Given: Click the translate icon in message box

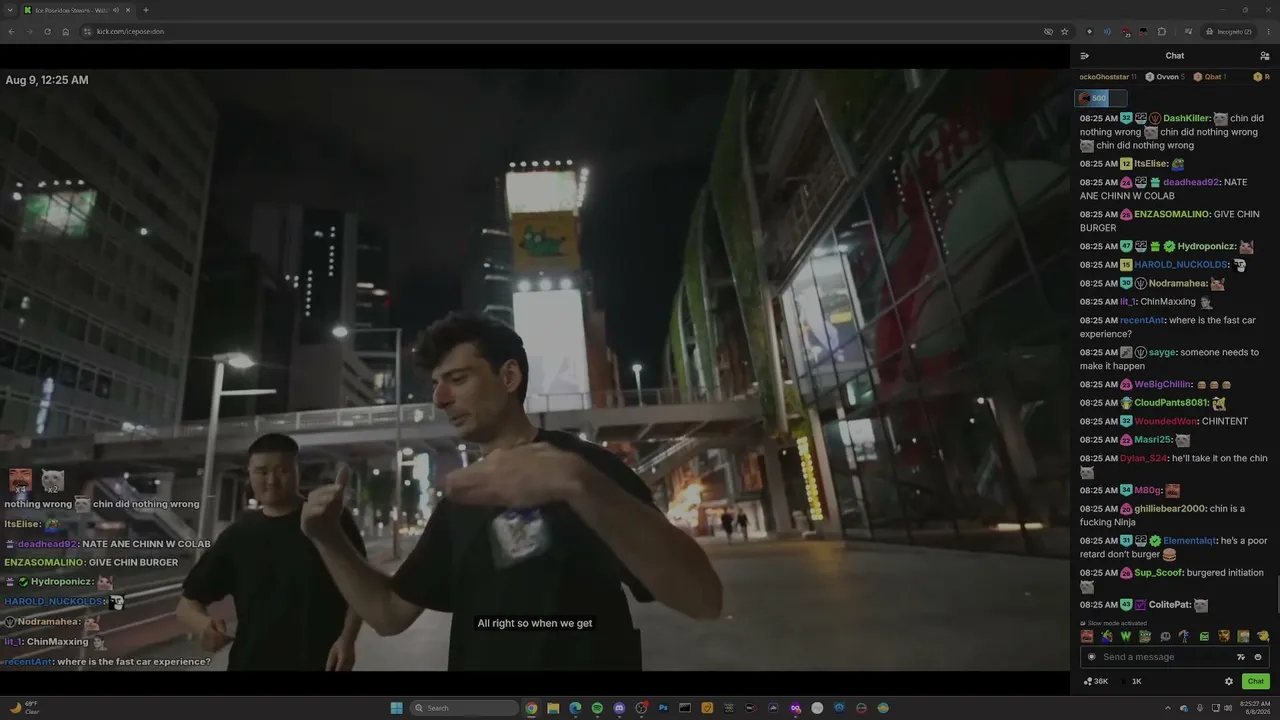Looking at the screenshot, I should pyautogui.click(x=1241, y=657).
